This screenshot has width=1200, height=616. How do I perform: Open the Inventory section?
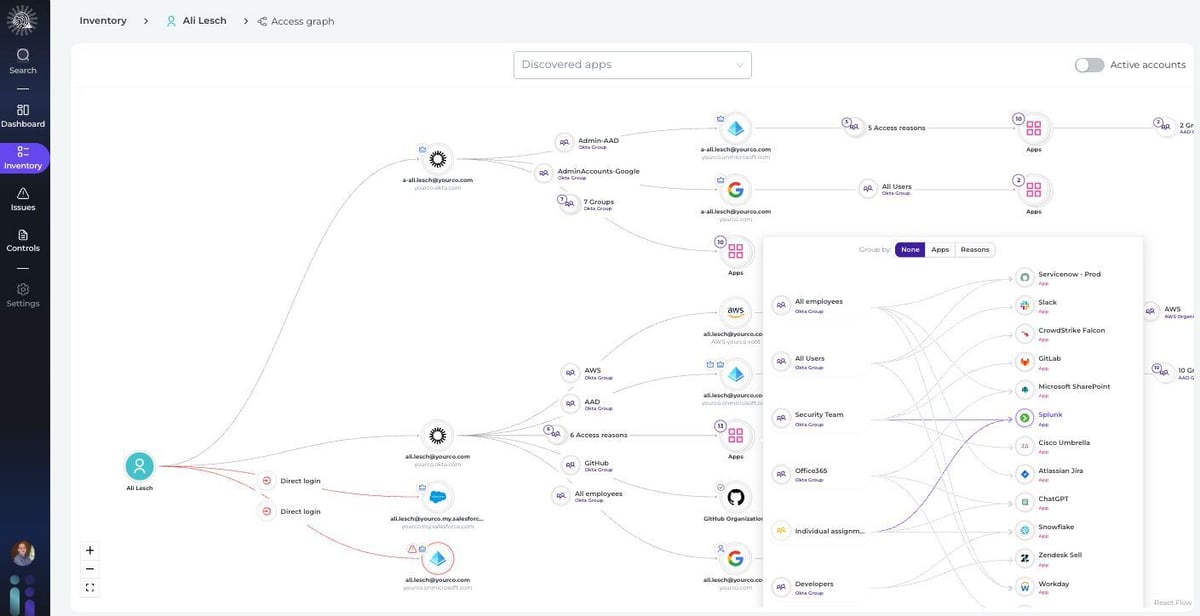coord(23,158)
